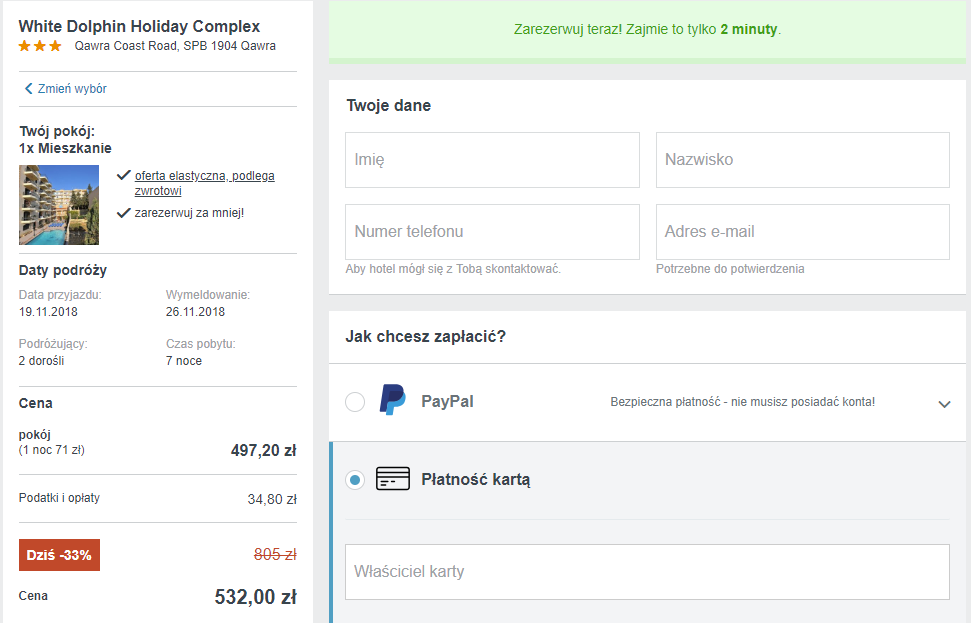Image resolution: width=971 pixels, height=623 pixels.
Task: Focus the Adres e-mail field
Action: click(x=803, y=232)
